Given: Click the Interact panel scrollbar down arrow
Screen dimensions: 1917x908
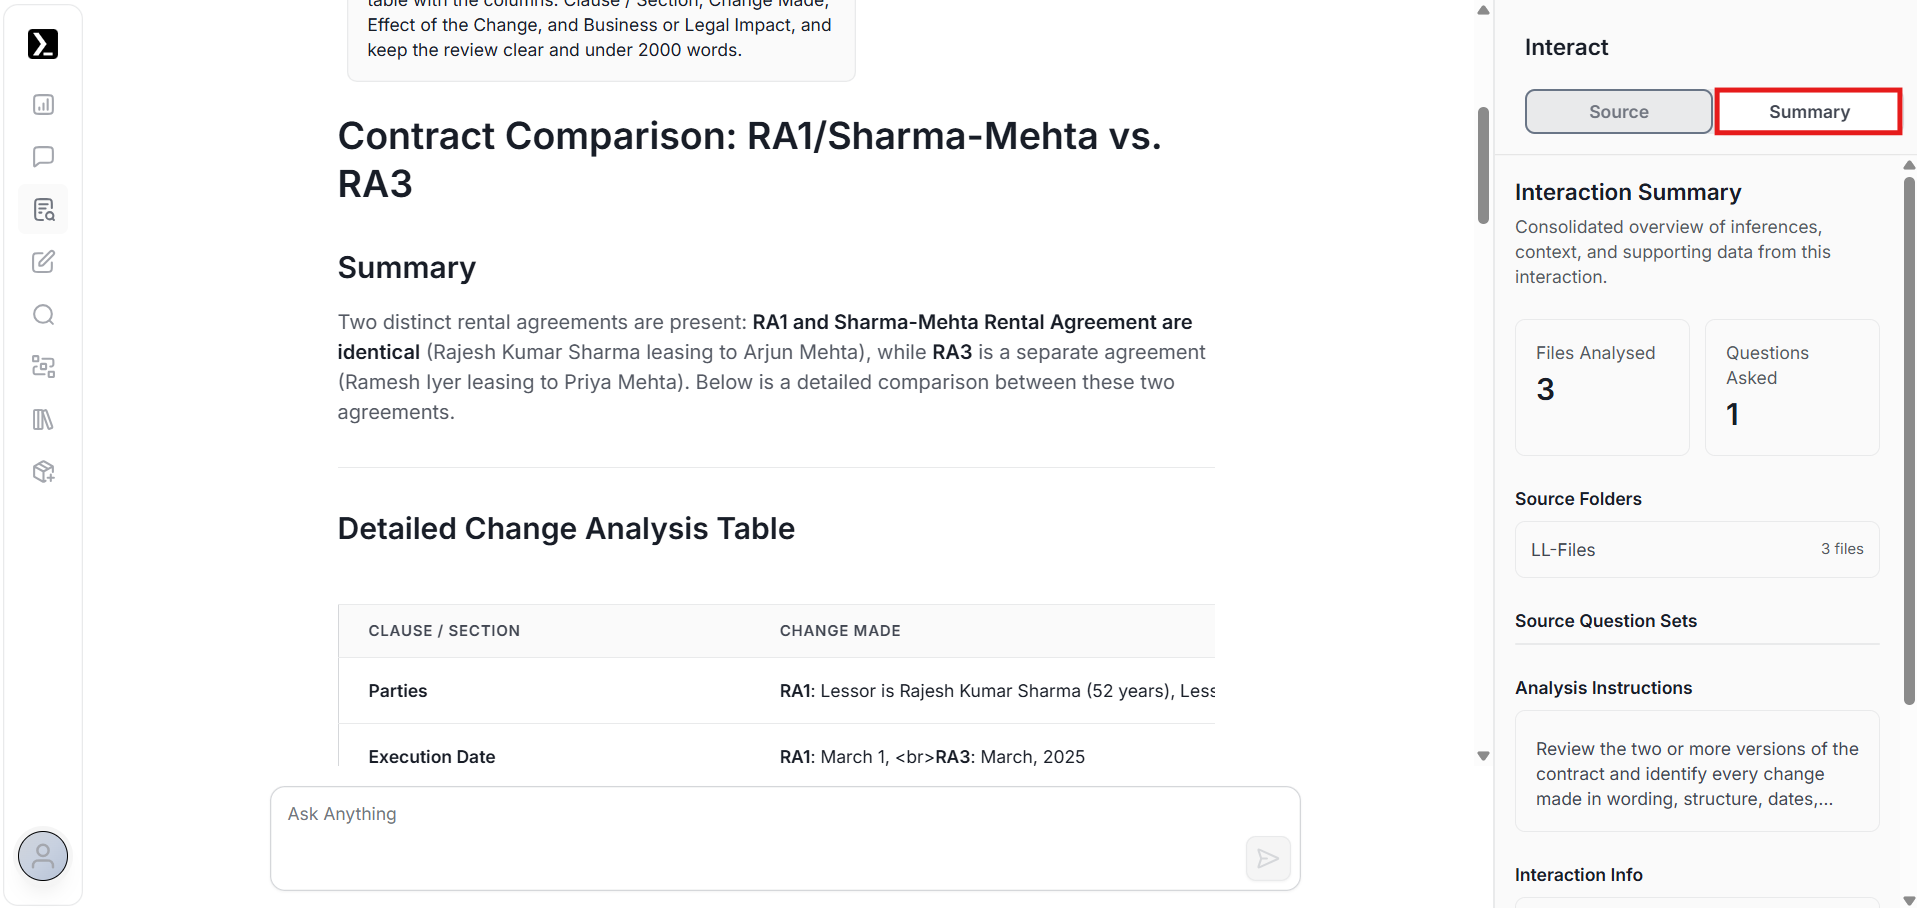Looking at the screenshot, I should (x=1909, y=900).
